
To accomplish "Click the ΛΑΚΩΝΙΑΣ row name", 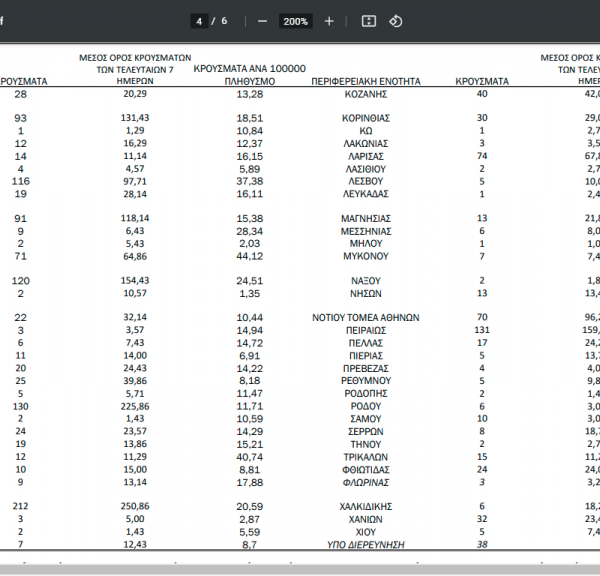I will click(366, 144).
